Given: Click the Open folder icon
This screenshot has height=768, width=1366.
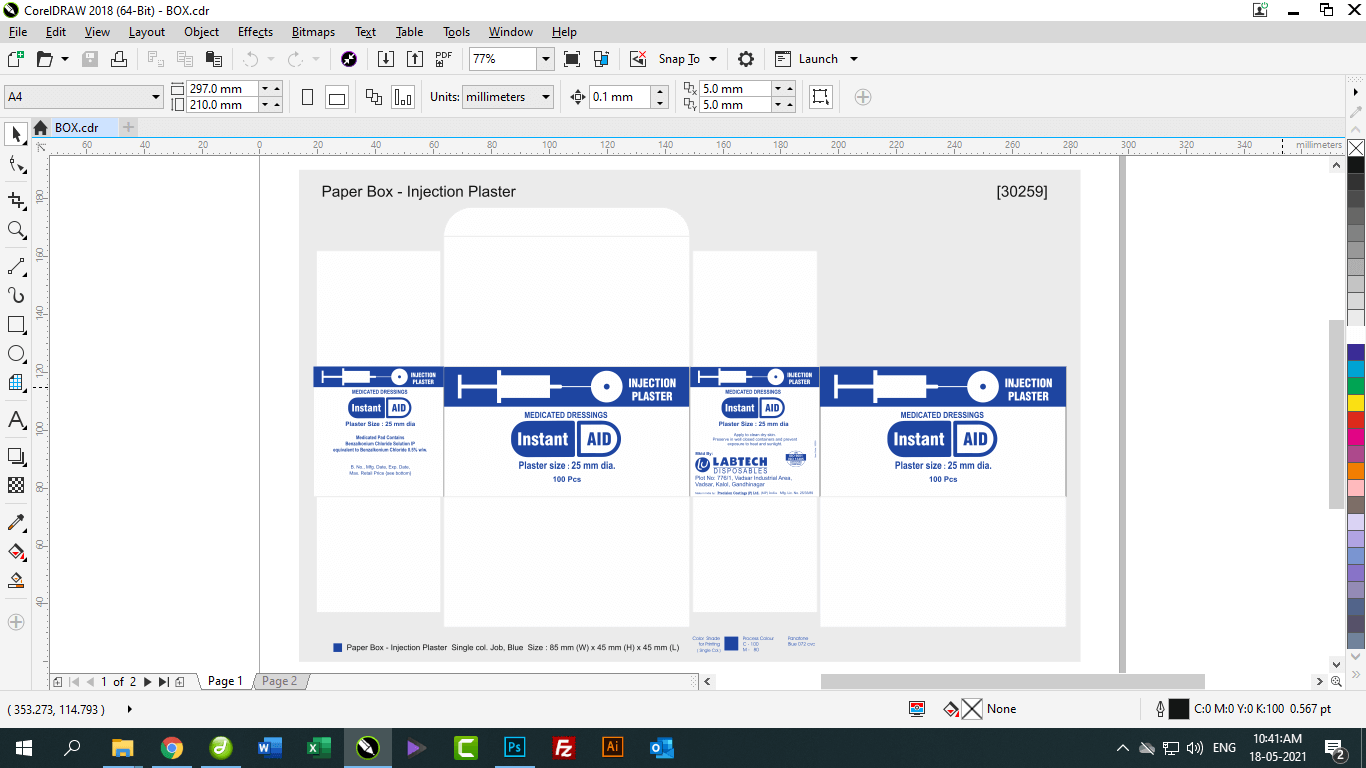Looking at the screenshot, I should (45, 59).
